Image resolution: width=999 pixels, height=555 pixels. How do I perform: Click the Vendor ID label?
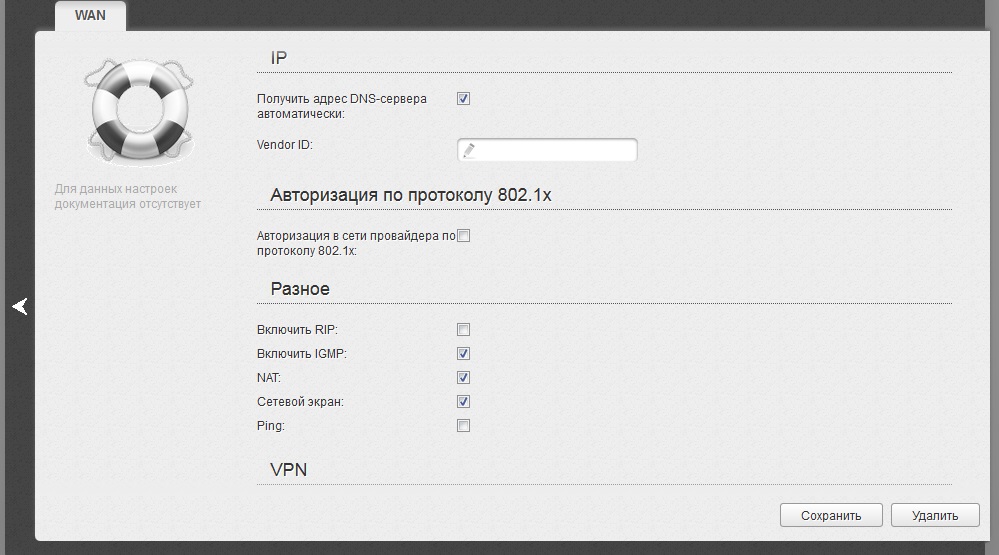click(285, 145)
